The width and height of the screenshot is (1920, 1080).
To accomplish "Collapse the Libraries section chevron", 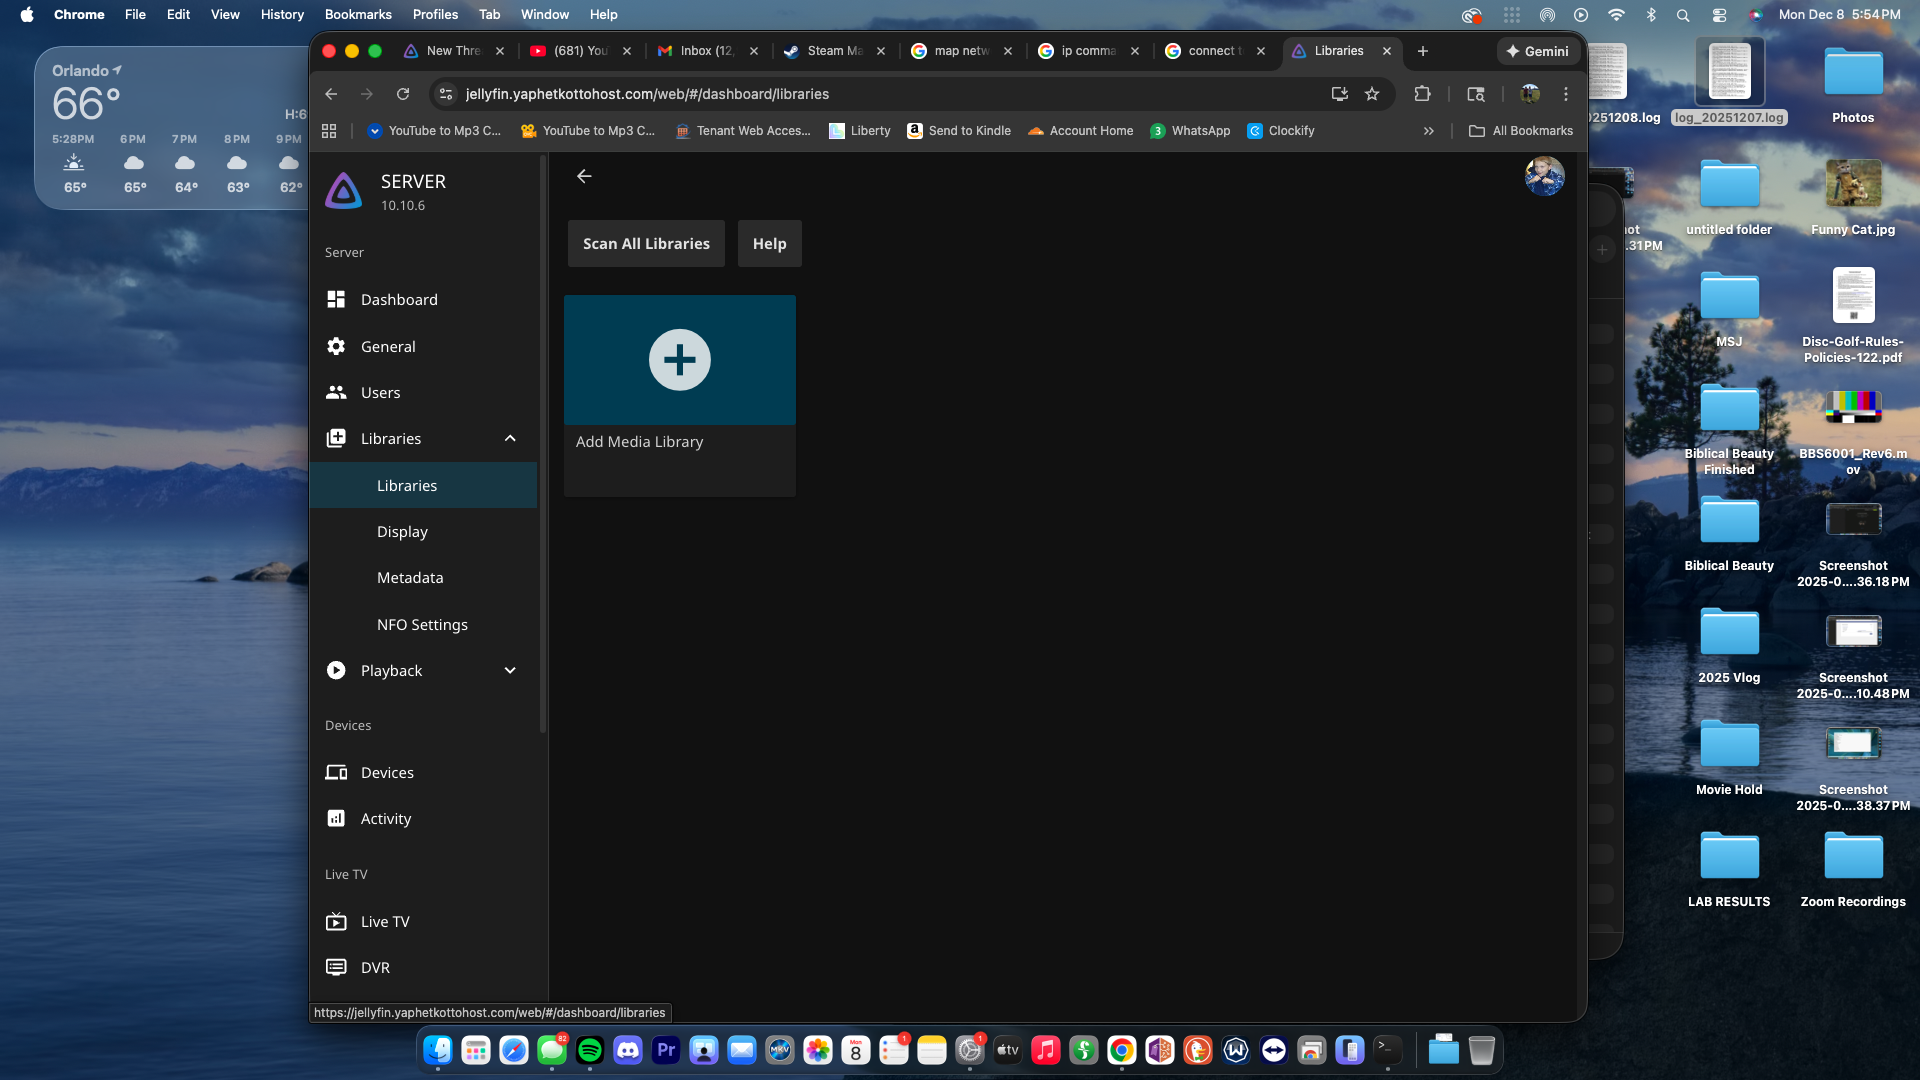I will pos(510,438).
